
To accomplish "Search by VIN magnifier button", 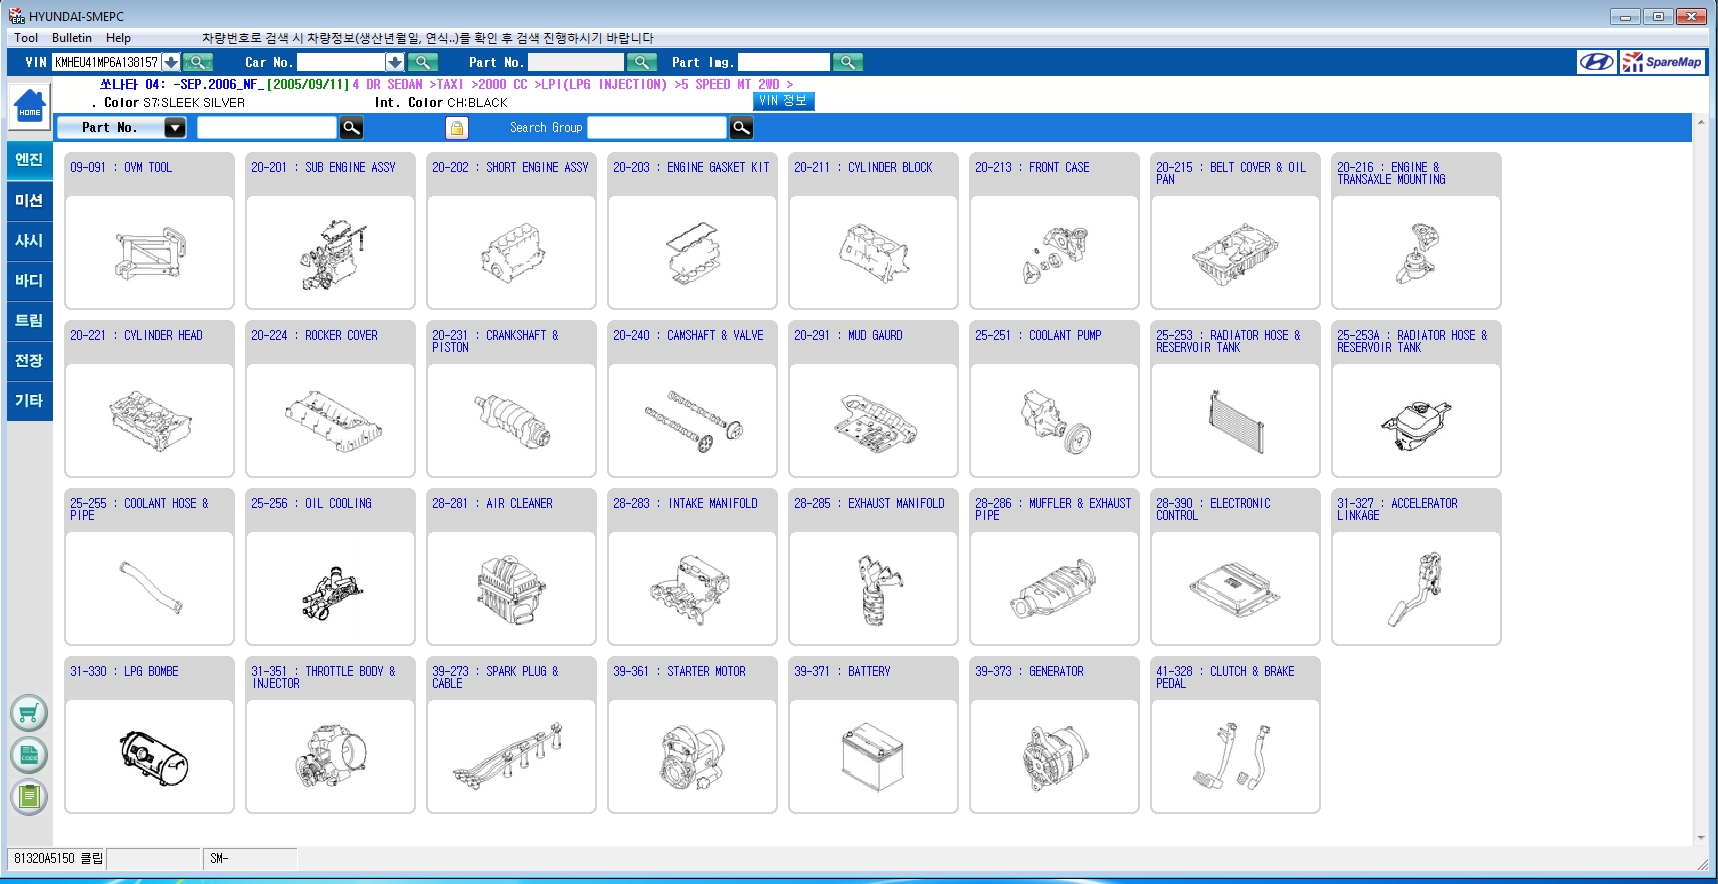I will pyautogui.click(x=198, y=62).
